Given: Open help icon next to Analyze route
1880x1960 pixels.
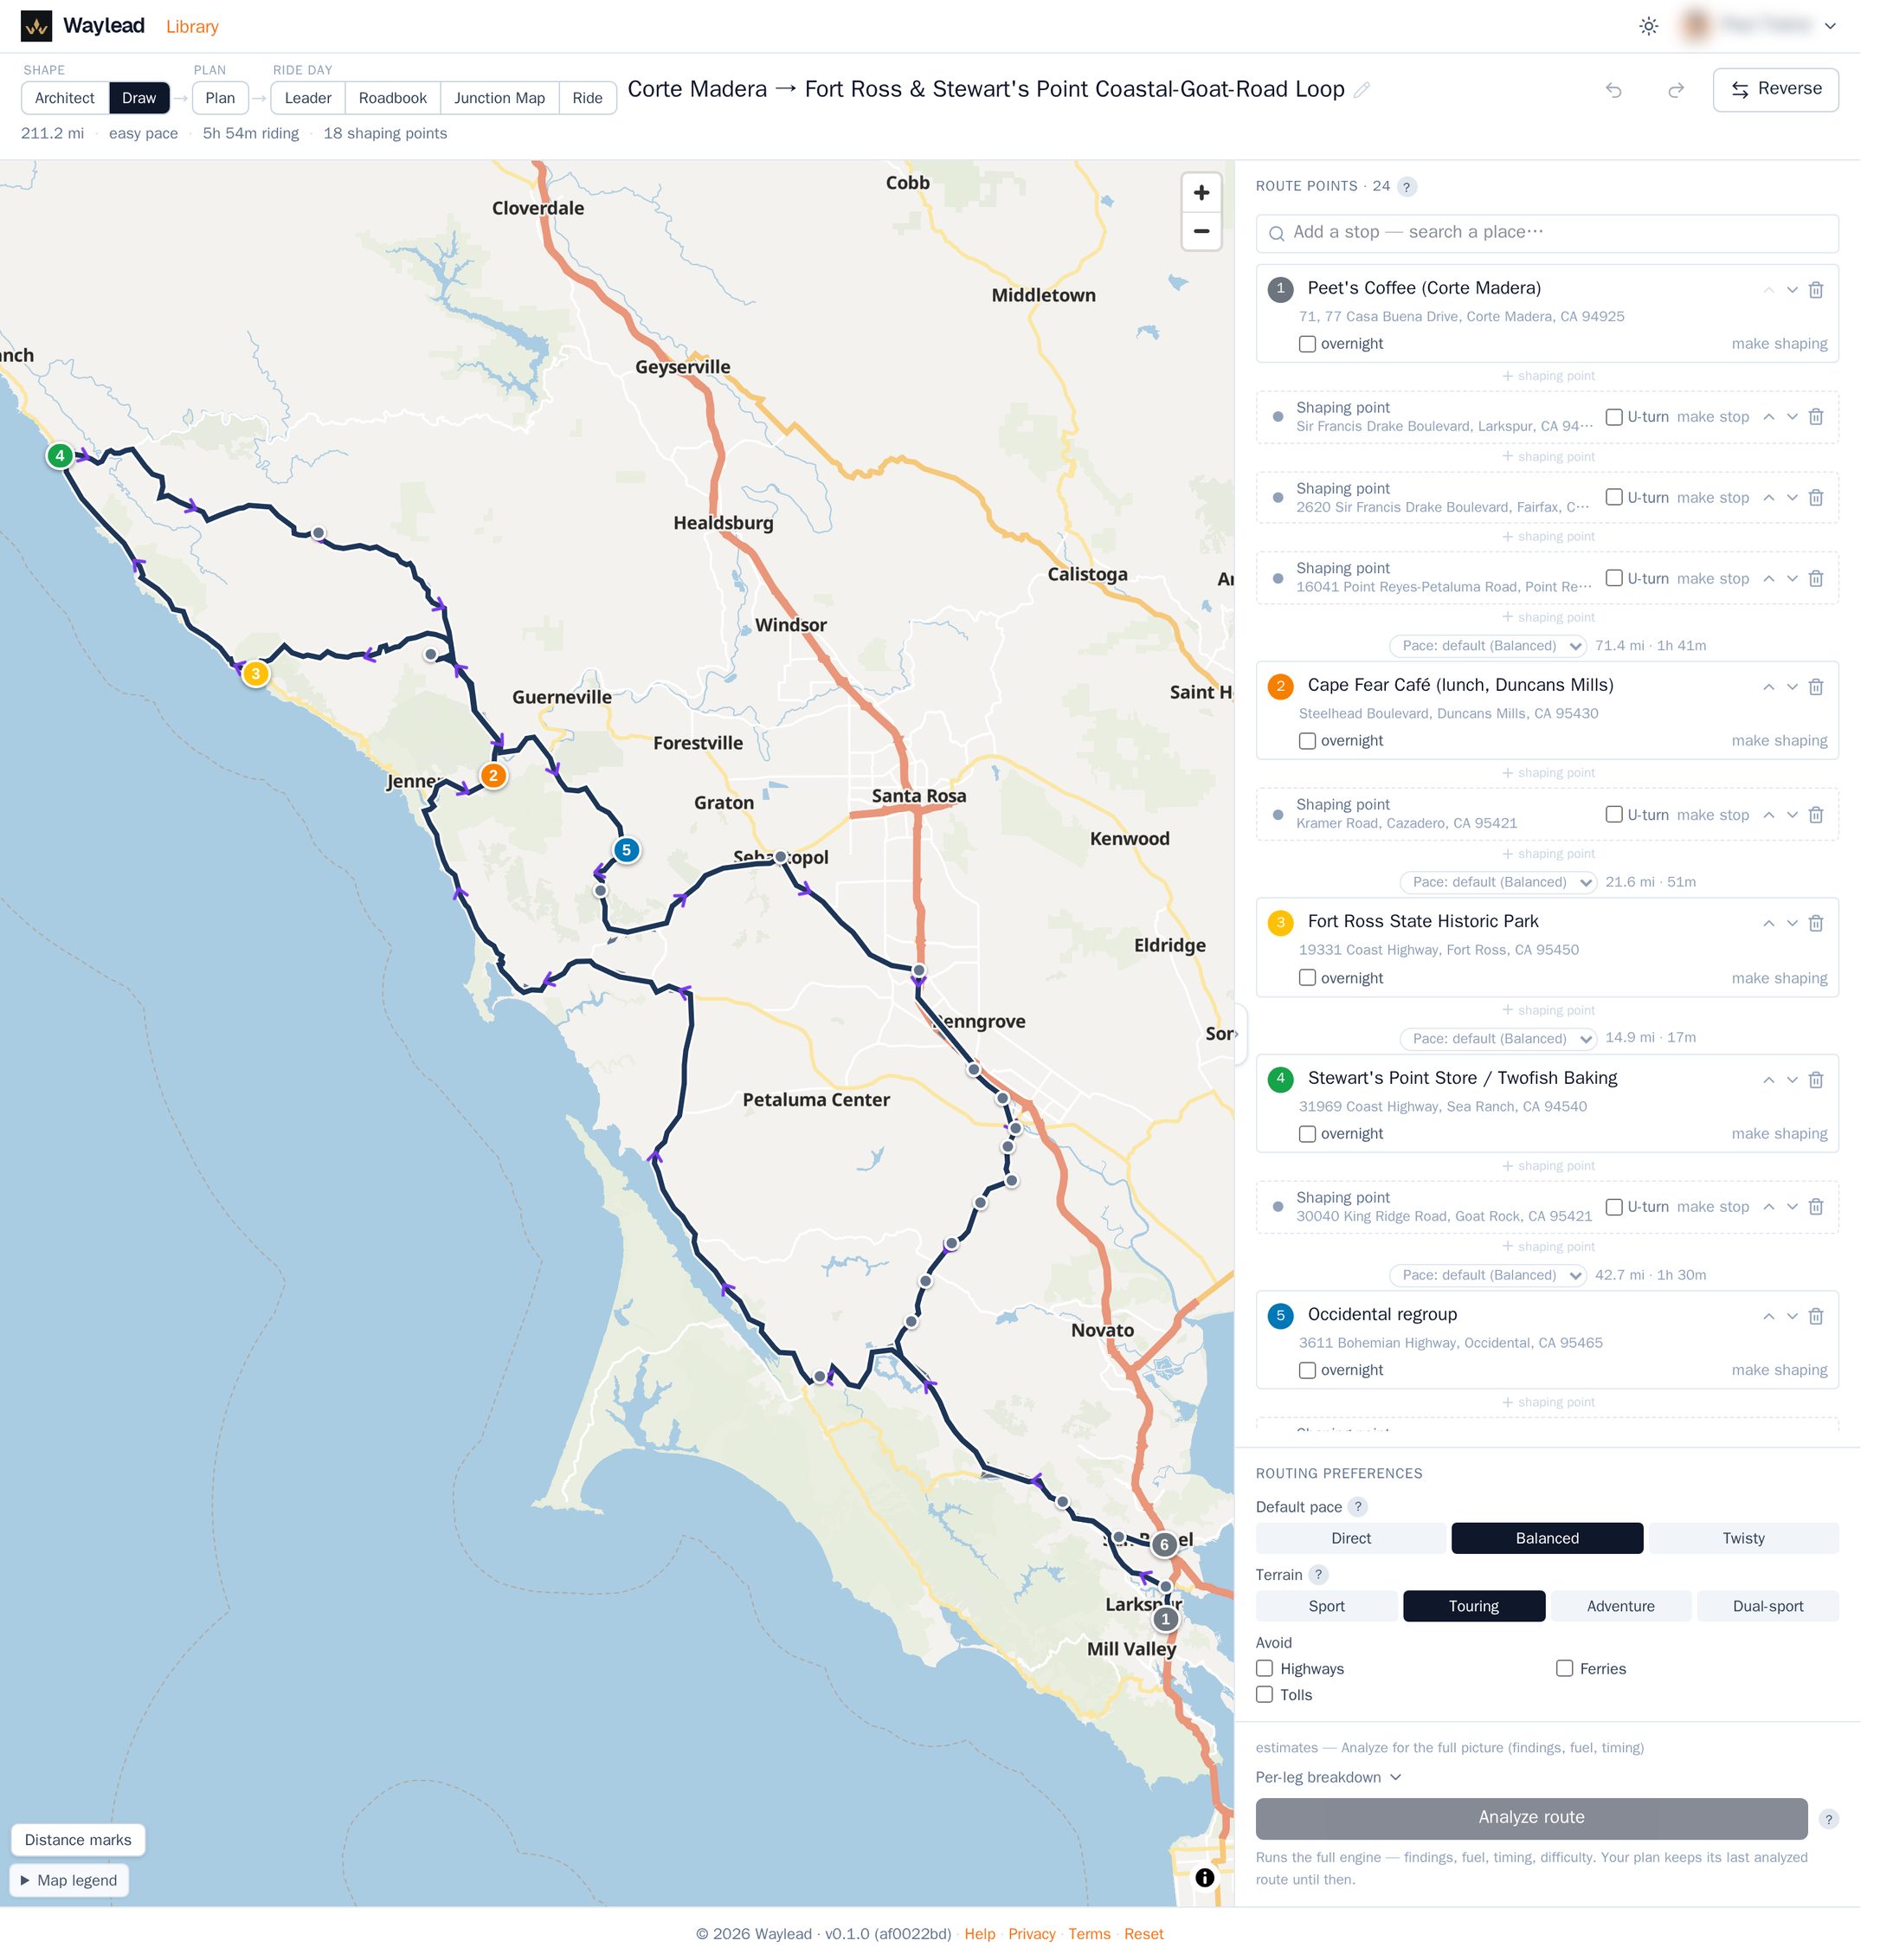Looking at the screenshot, I should 1828,1819.
